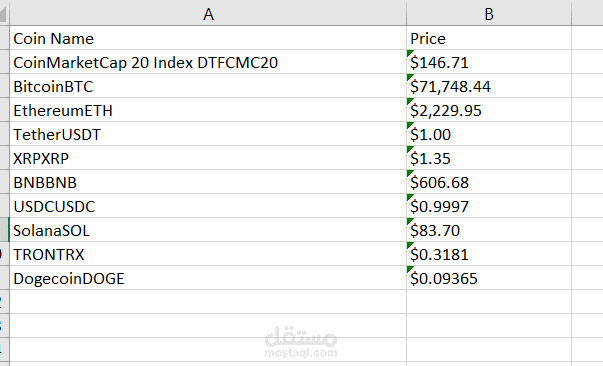Image resolution: width=603 pixels, height=366 pixels.
Task: Select the price cell "$606.68"
Action: [489, 182]
